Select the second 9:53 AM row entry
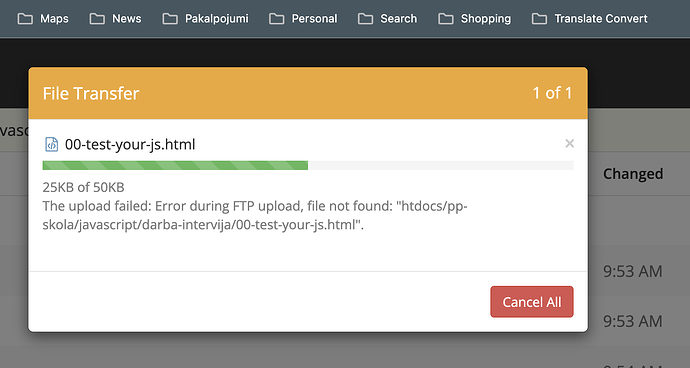The width and height of the screenshot is (690, 368). [x=632, y=321]
